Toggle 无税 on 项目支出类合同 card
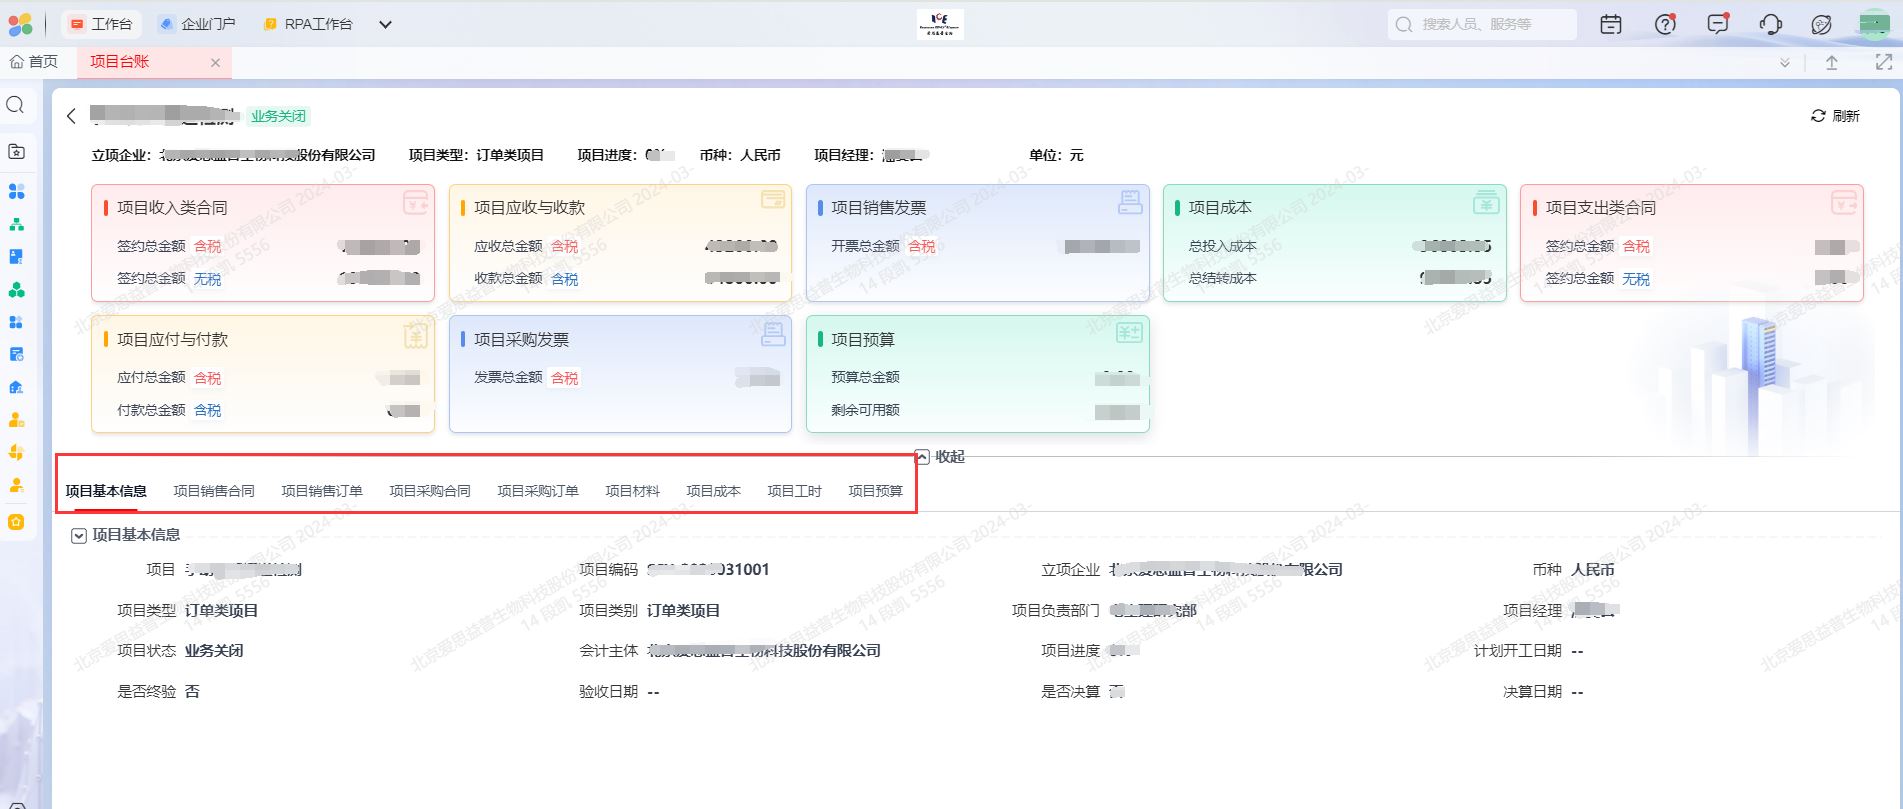This screenshot has height=809, width=1903. coord(1636,279)
